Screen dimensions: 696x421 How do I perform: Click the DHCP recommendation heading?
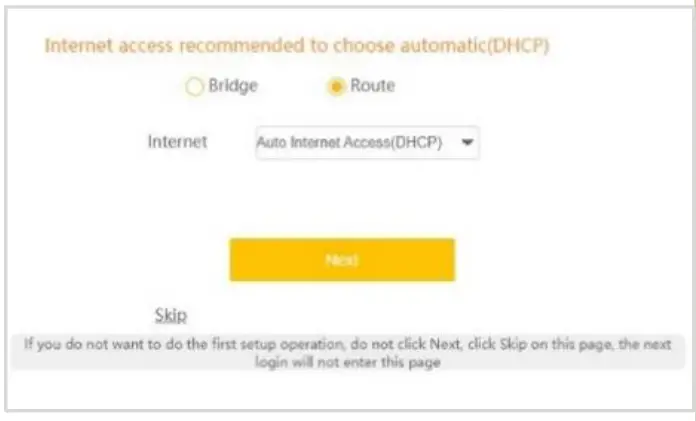[x=298, y=47]
